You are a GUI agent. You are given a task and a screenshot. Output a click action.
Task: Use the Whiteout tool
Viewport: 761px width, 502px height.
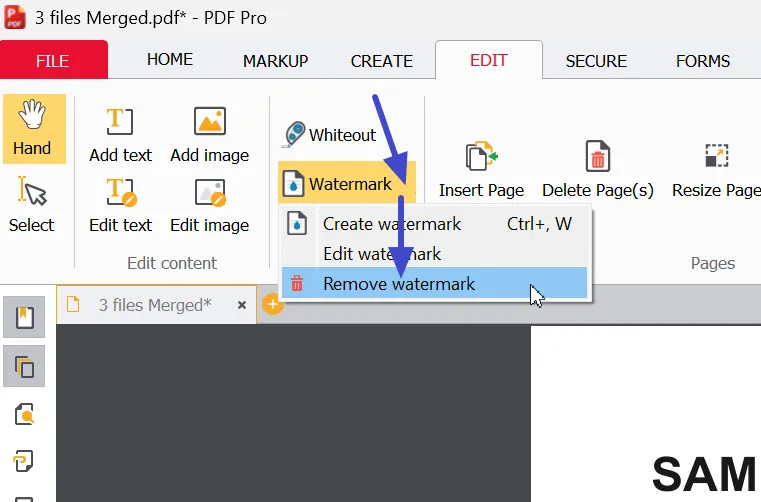tap(330, 134)
